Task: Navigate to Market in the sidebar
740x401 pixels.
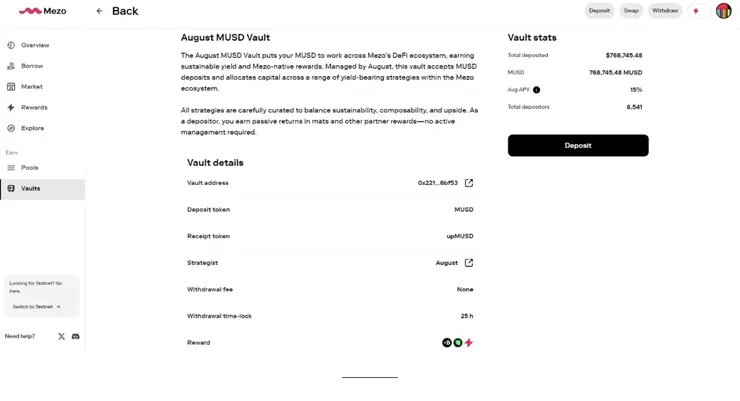Action: point(32,87)
